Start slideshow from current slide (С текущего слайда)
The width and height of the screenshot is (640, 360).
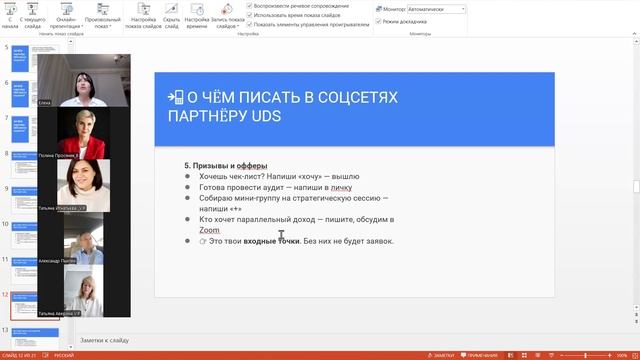point(32,16)
